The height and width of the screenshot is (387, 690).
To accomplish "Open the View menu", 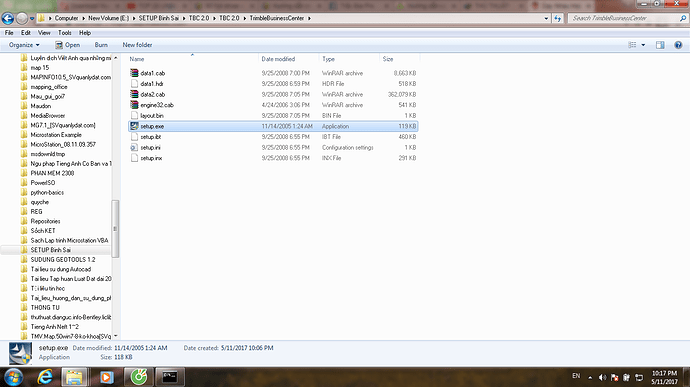I will tap(44, 33).
